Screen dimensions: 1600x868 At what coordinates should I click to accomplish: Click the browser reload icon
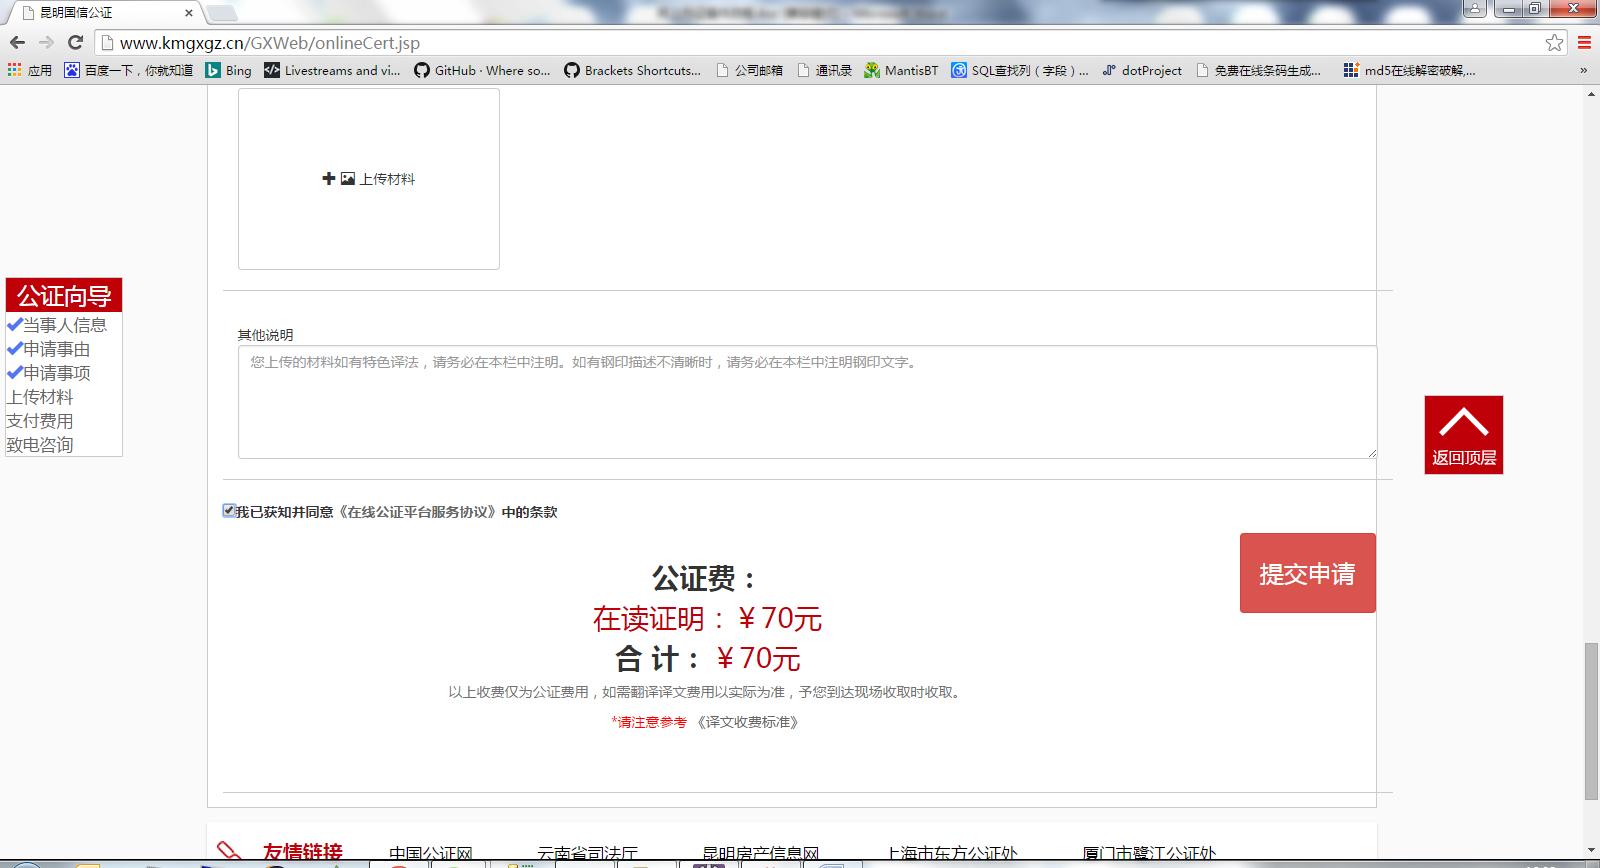coord(75,42)
